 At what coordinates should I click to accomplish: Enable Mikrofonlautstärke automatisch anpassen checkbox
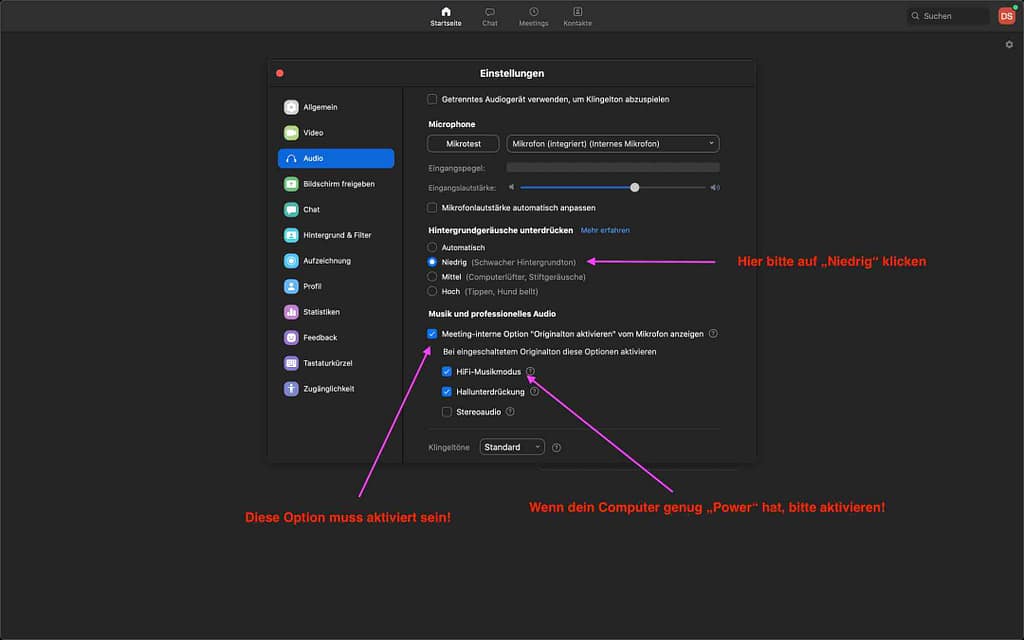432,208
